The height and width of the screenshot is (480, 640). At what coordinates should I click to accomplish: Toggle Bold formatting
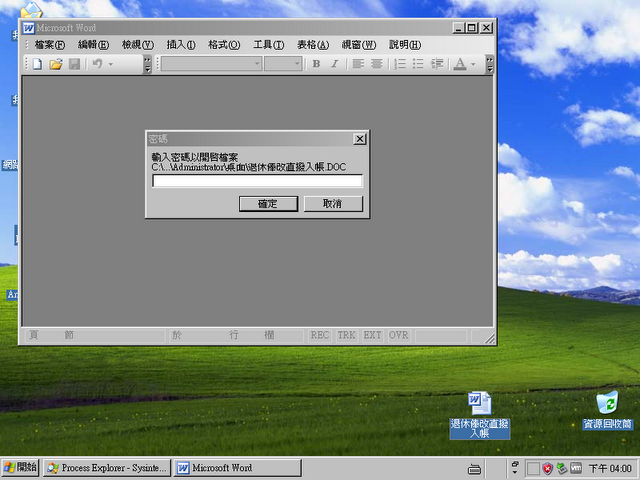pyautogui.click(x=316, y=64)
